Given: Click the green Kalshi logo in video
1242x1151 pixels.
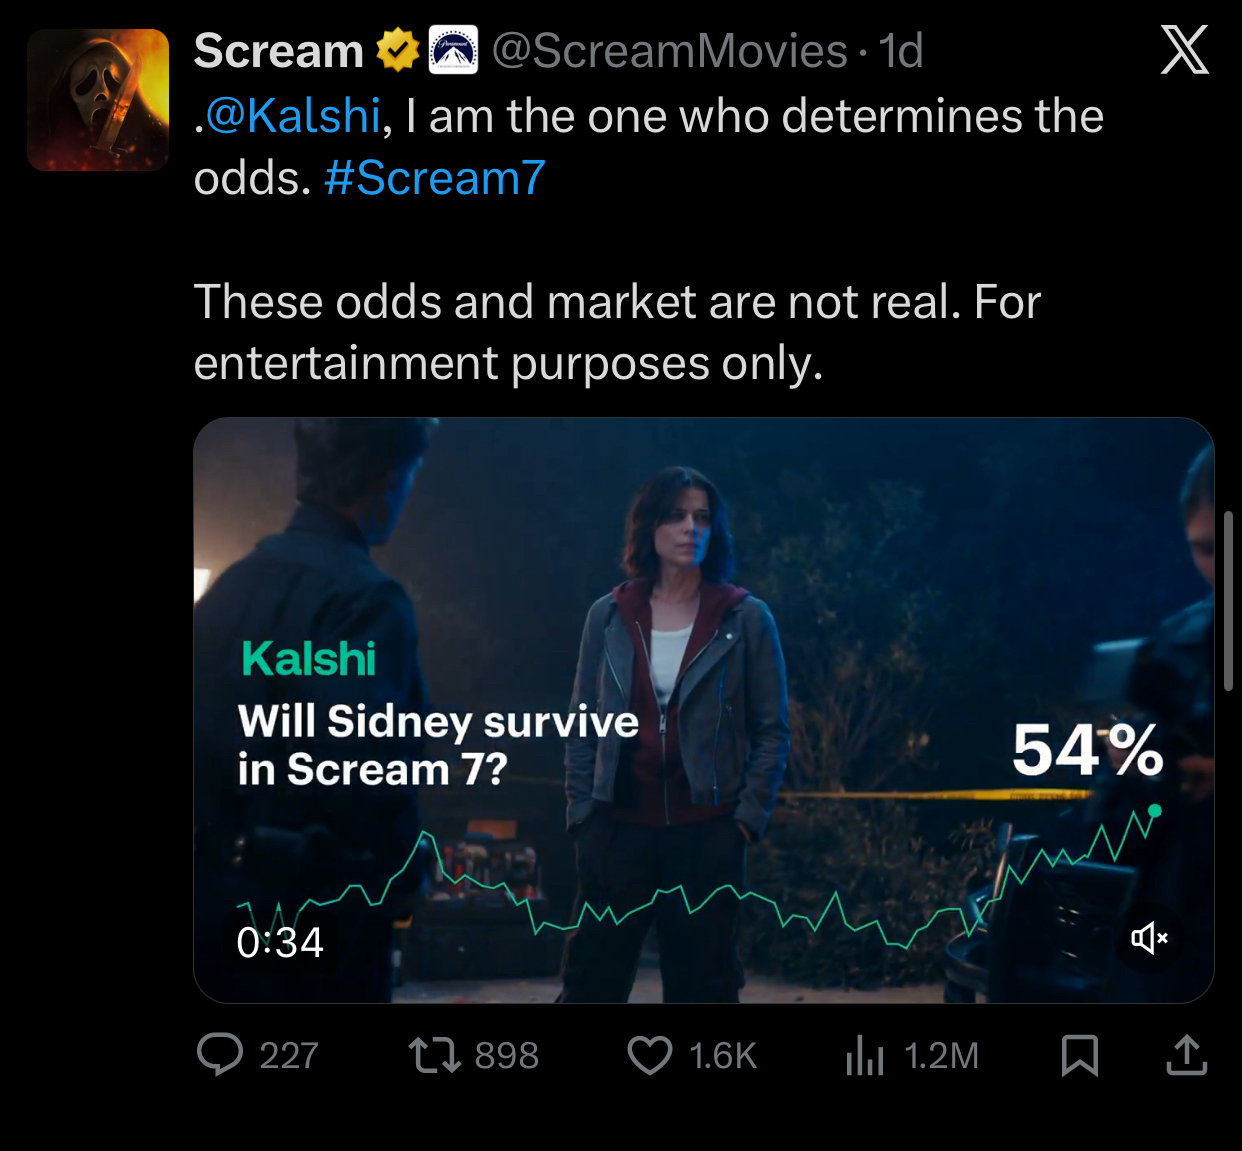Looking at the screenshot, I should 308,659.
